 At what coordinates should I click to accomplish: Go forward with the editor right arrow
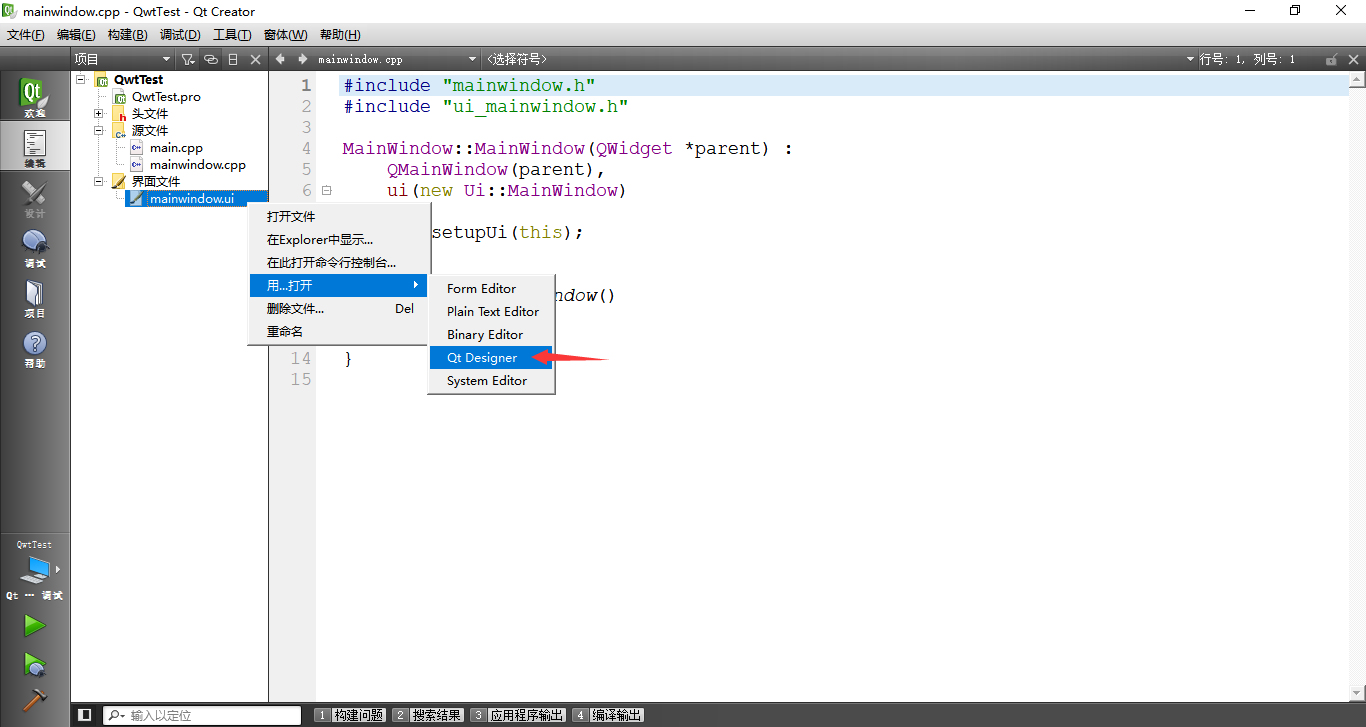tap(302, 59)
